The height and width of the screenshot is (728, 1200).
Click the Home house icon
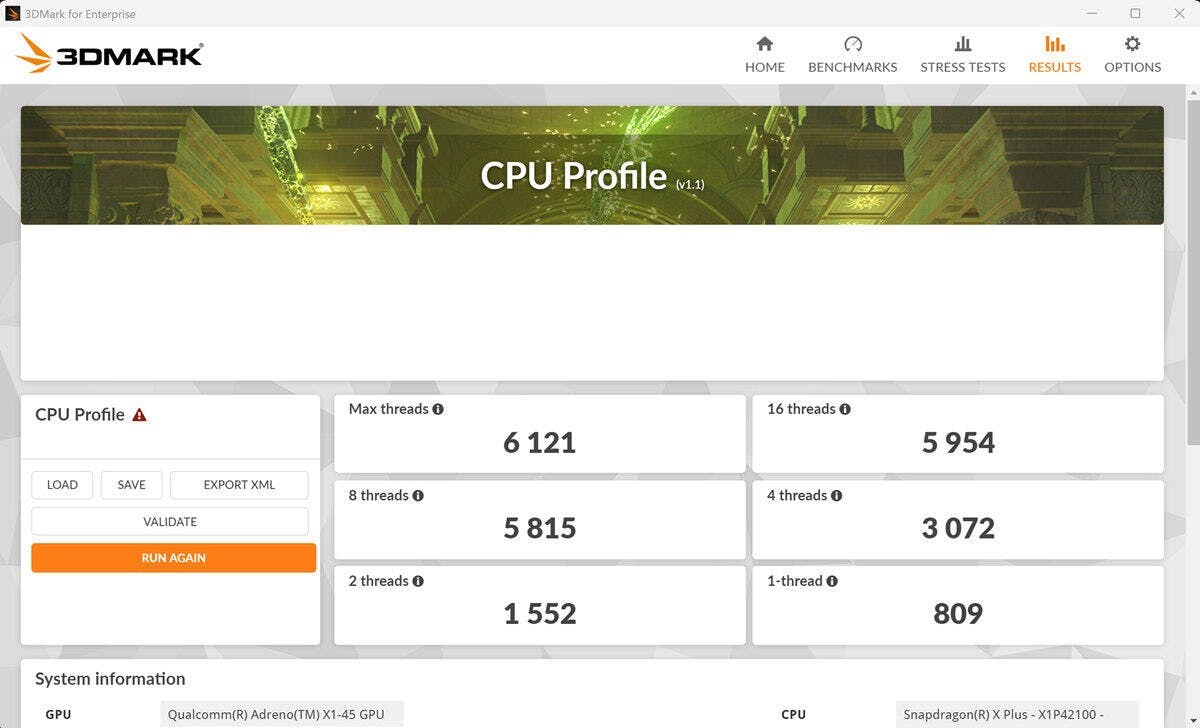(765, 44)
